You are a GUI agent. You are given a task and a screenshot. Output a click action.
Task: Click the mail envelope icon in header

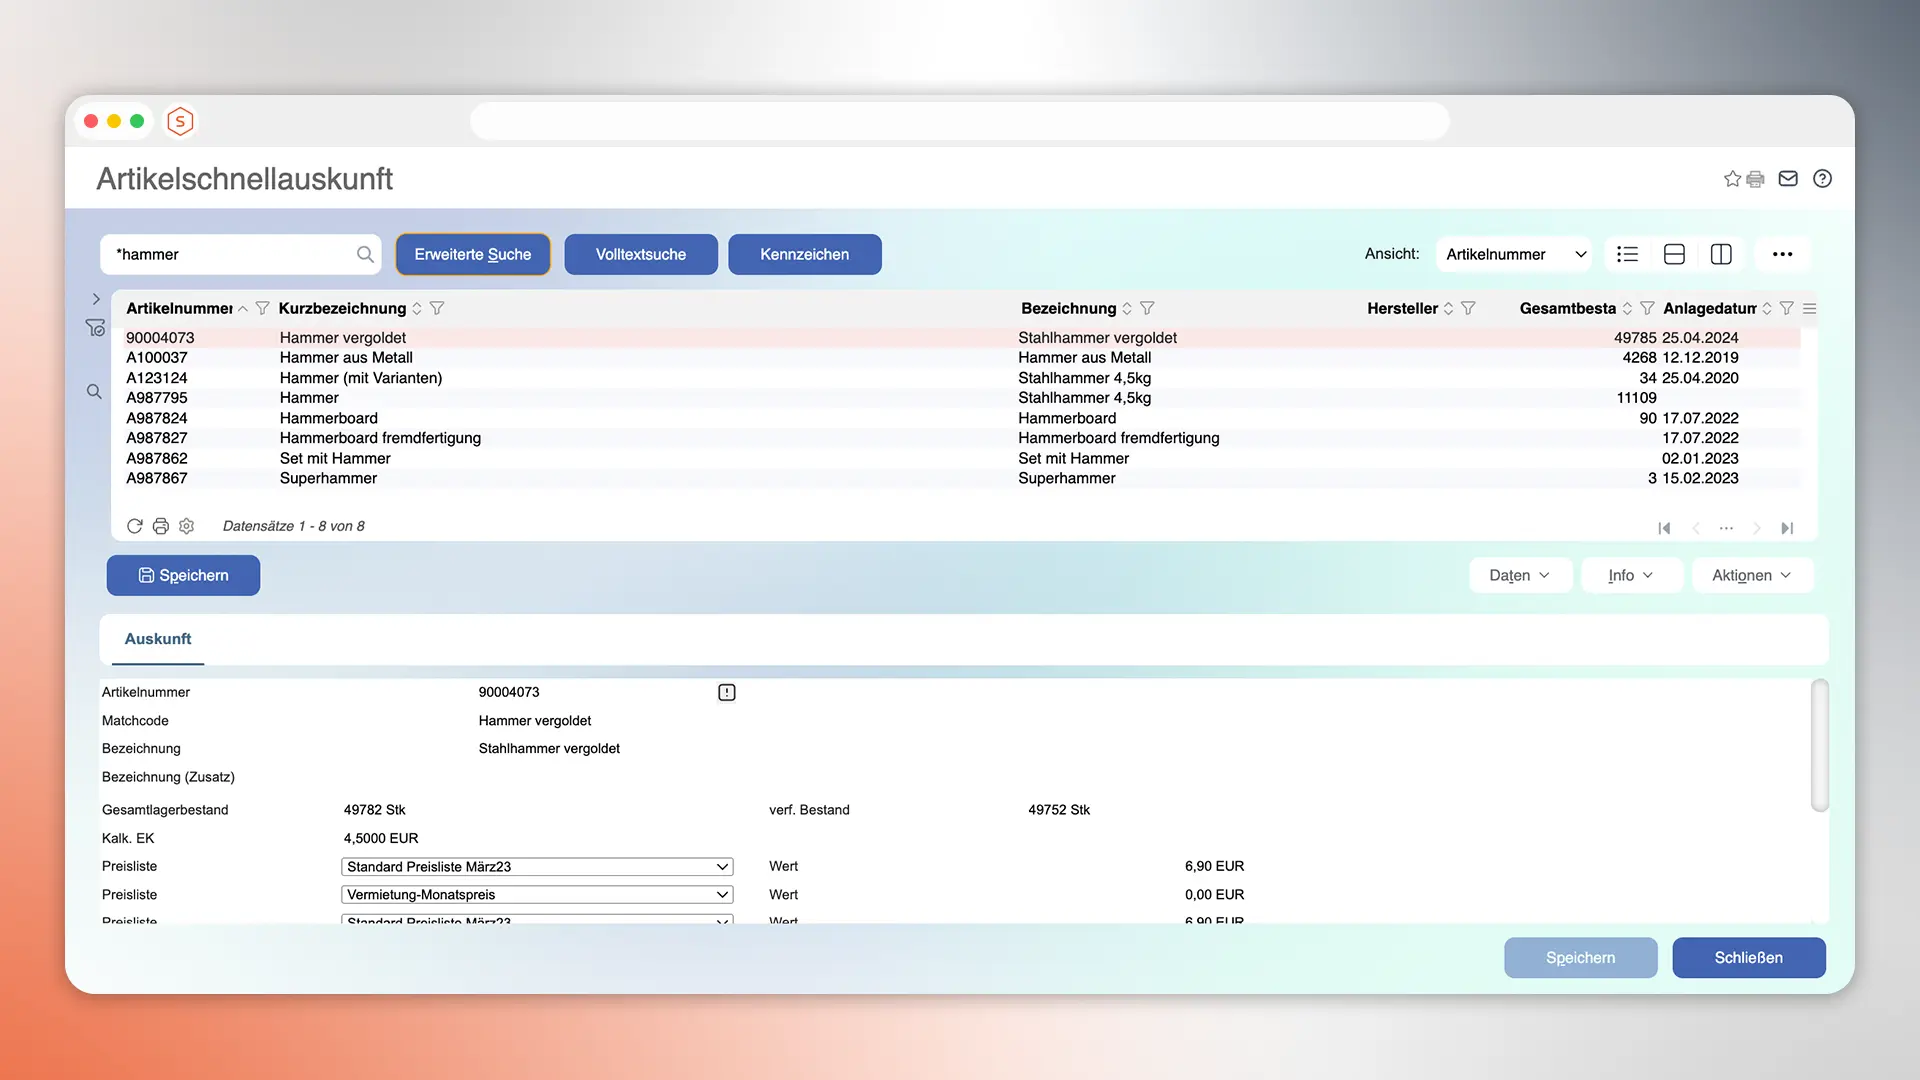[1788, 179]
